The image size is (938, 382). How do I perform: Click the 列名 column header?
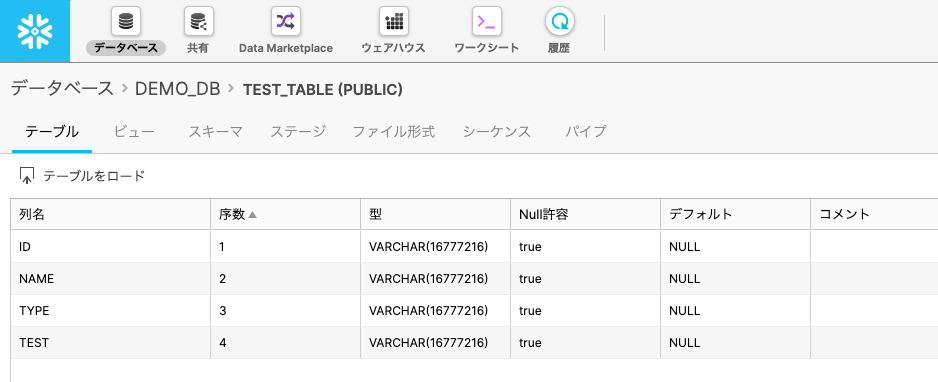coord(111,215)
